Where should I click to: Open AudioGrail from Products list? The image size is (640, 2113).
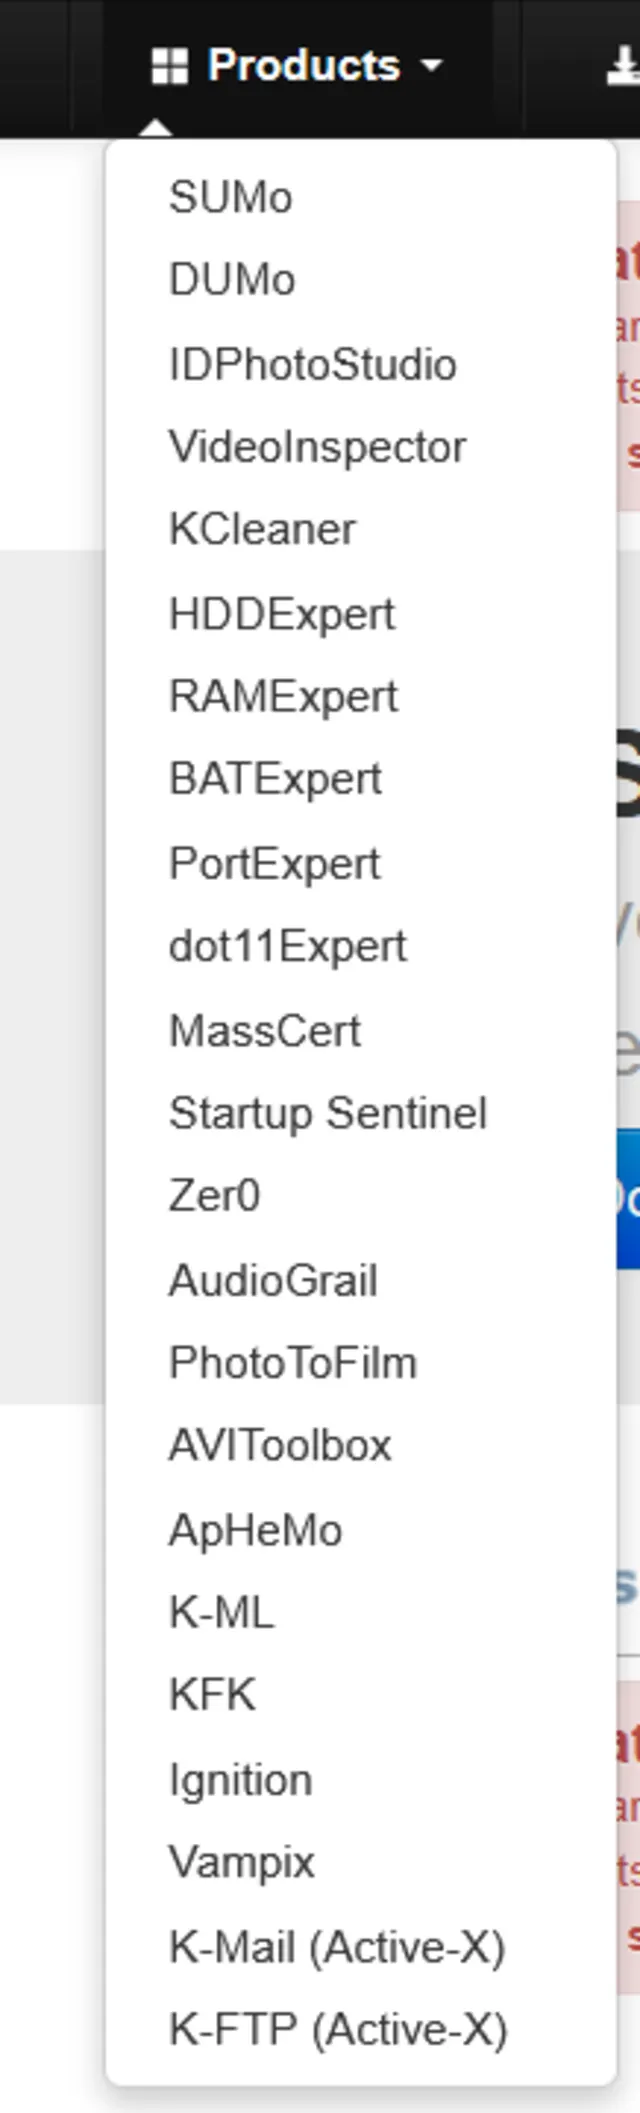[273, 1281]
